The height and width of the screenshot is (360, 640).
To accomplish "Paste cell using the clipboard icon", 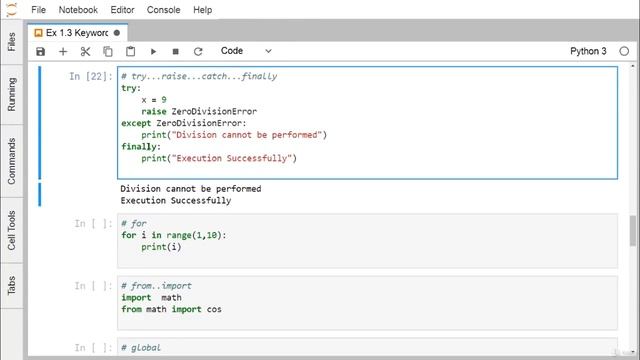I will (130, 51).
